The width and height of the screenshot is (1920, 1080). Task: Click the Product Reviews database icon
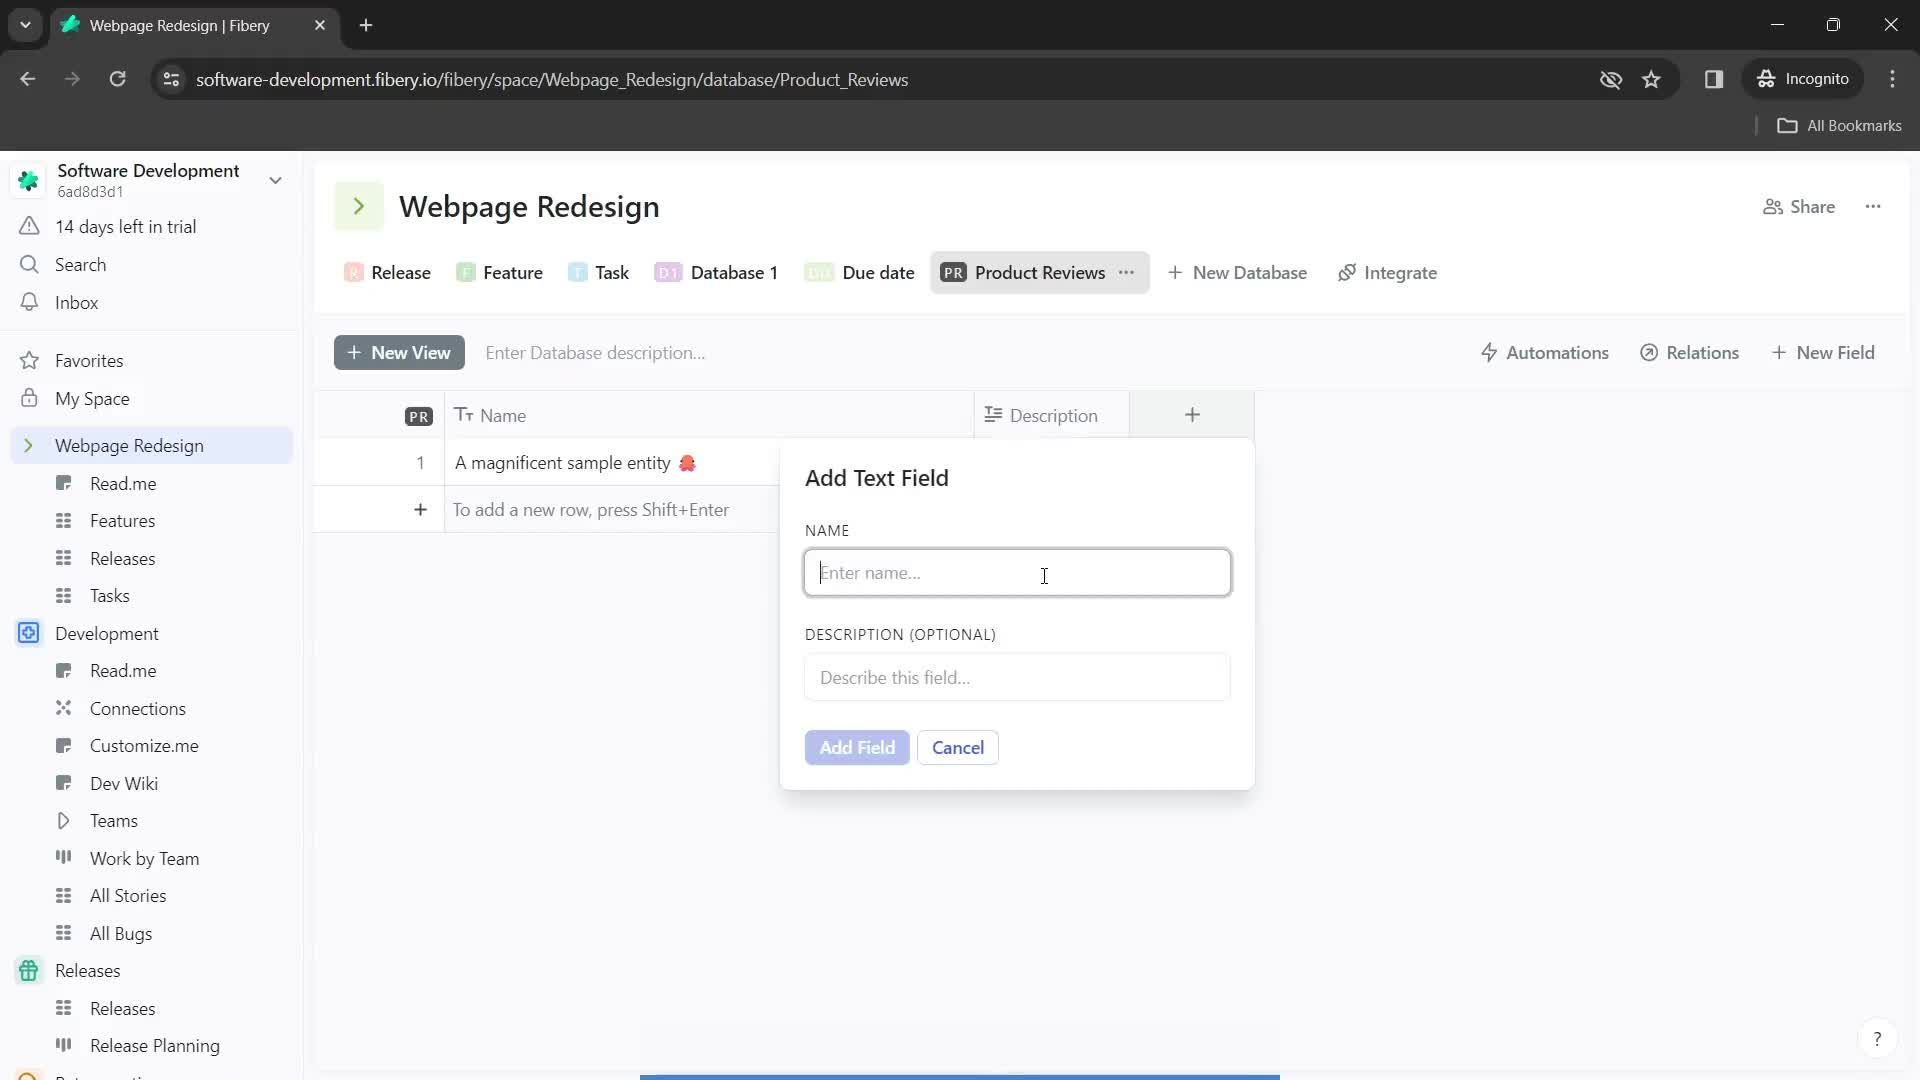tap(953, 272)
